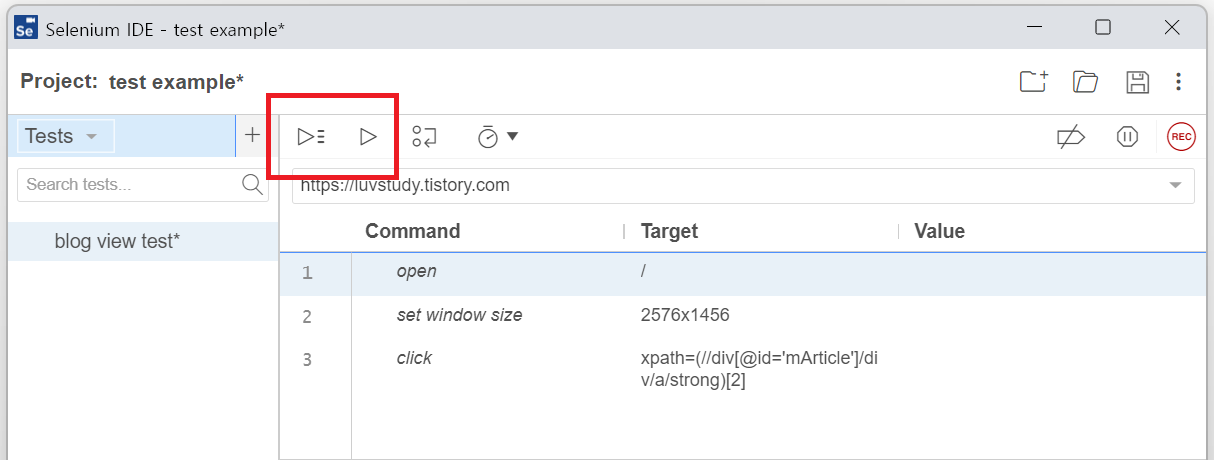The height and width of the screenshot is (460, 1214).
Task: Step over the current command
Action: [425, 137]
